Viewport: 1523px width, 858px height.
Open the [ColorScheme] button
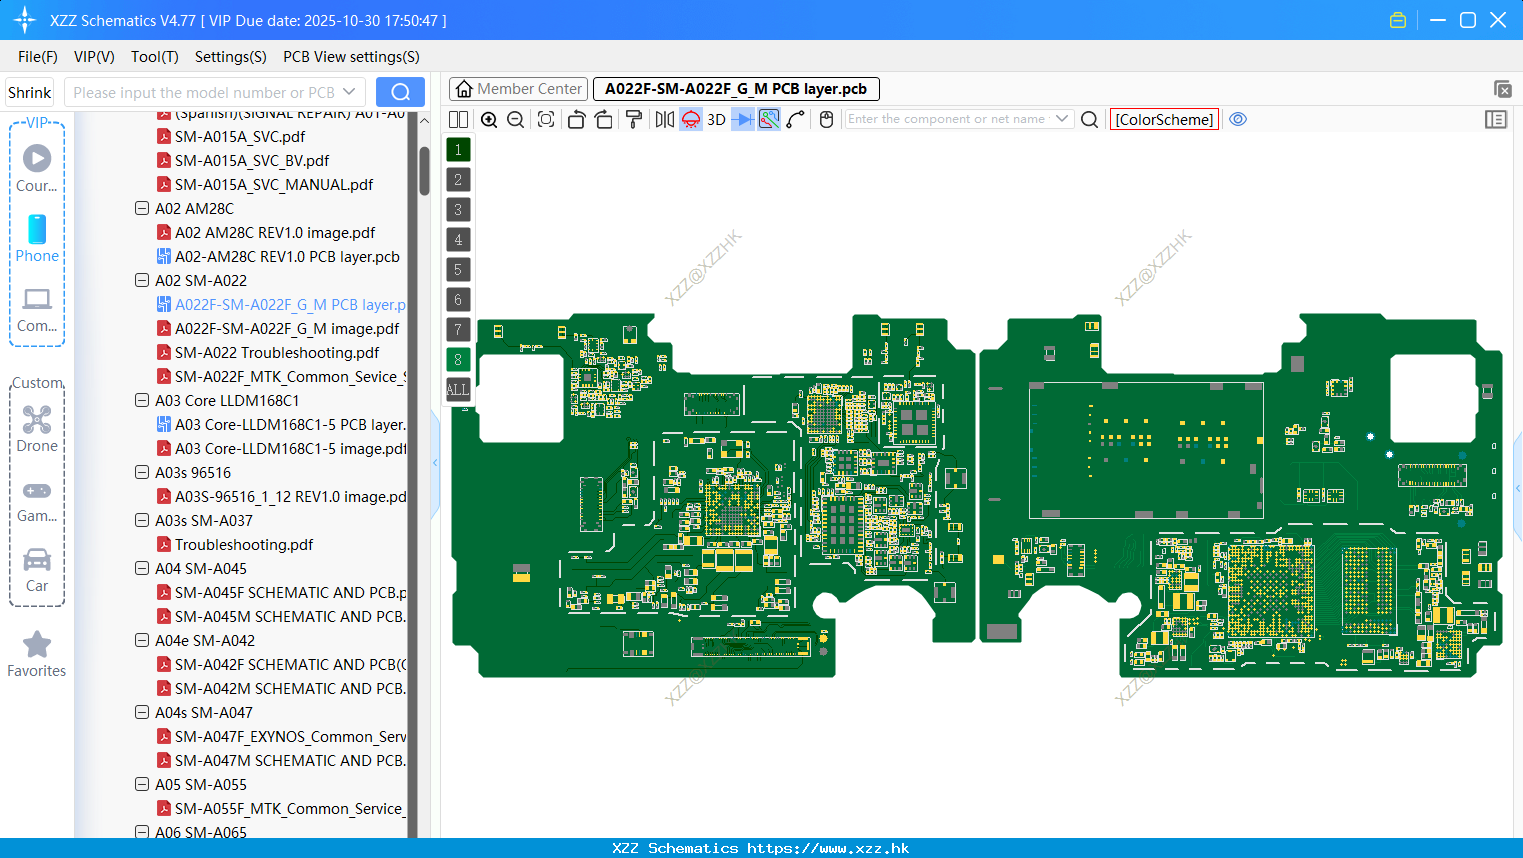pyautogui.click(x=1164, y=119)
